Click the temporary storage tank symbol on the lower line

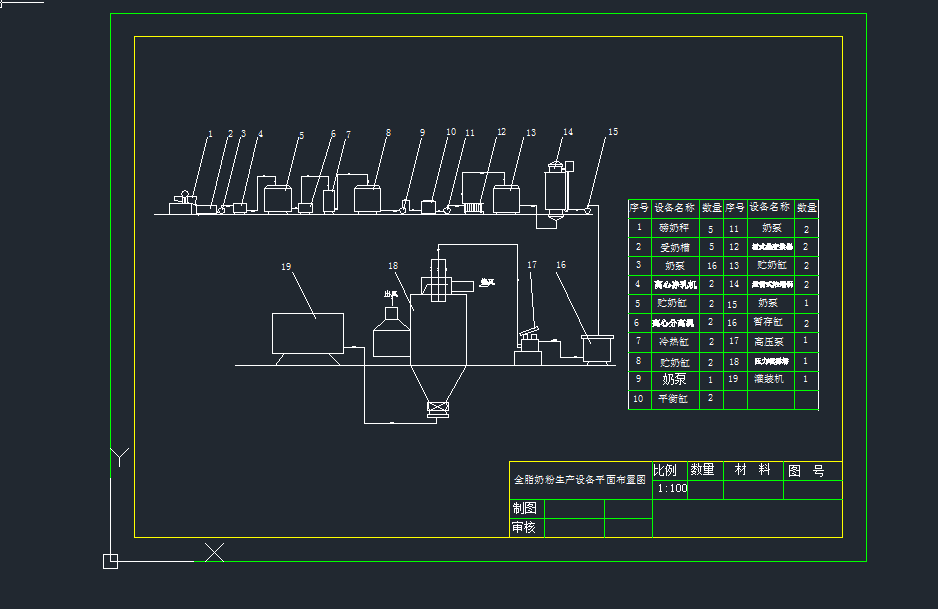(x=597, y=349)
